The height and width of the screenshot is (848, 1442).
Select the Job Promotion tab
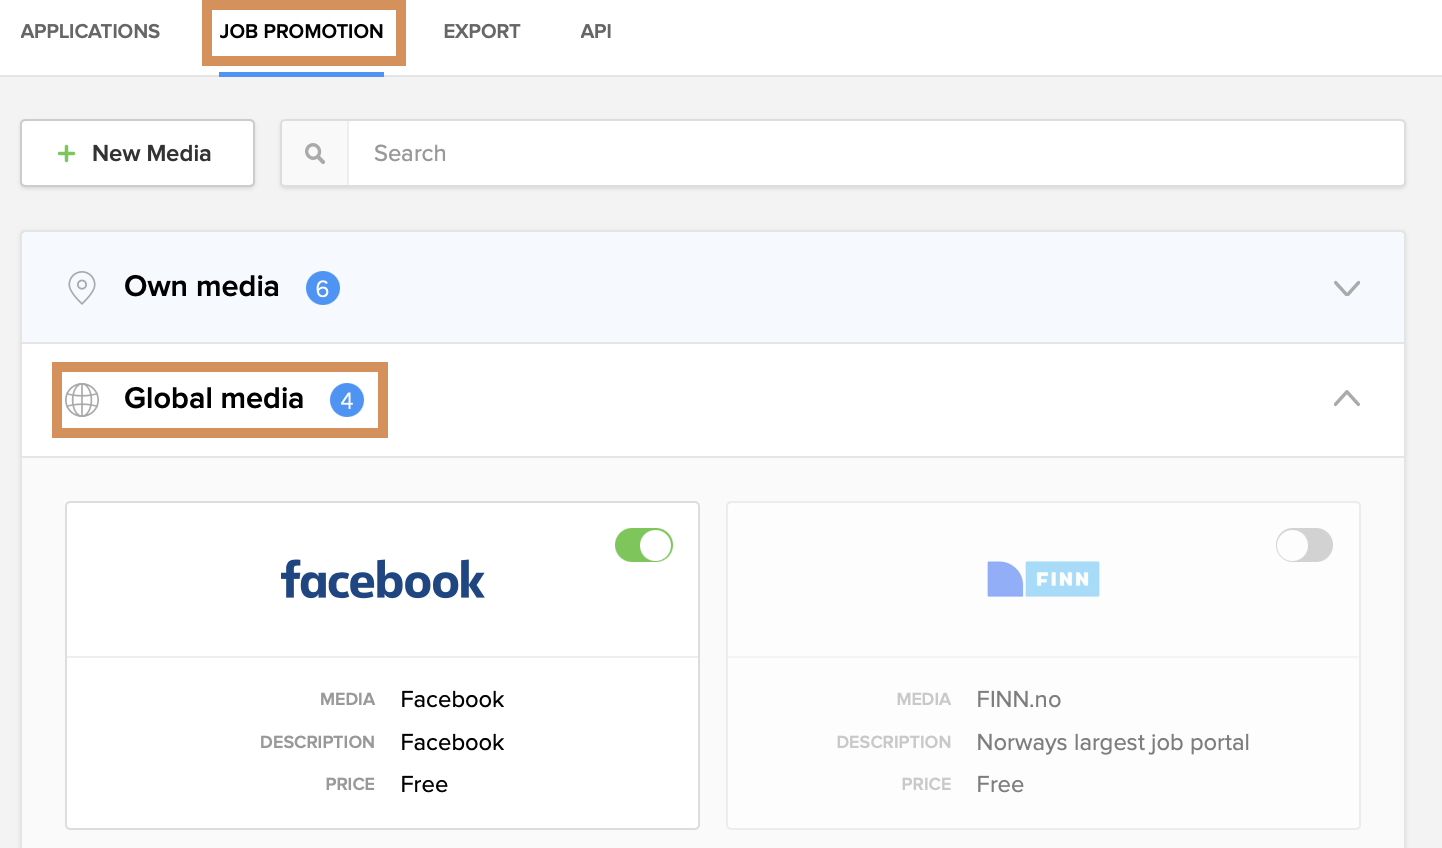pyautogui.click(x=301, y=31)
